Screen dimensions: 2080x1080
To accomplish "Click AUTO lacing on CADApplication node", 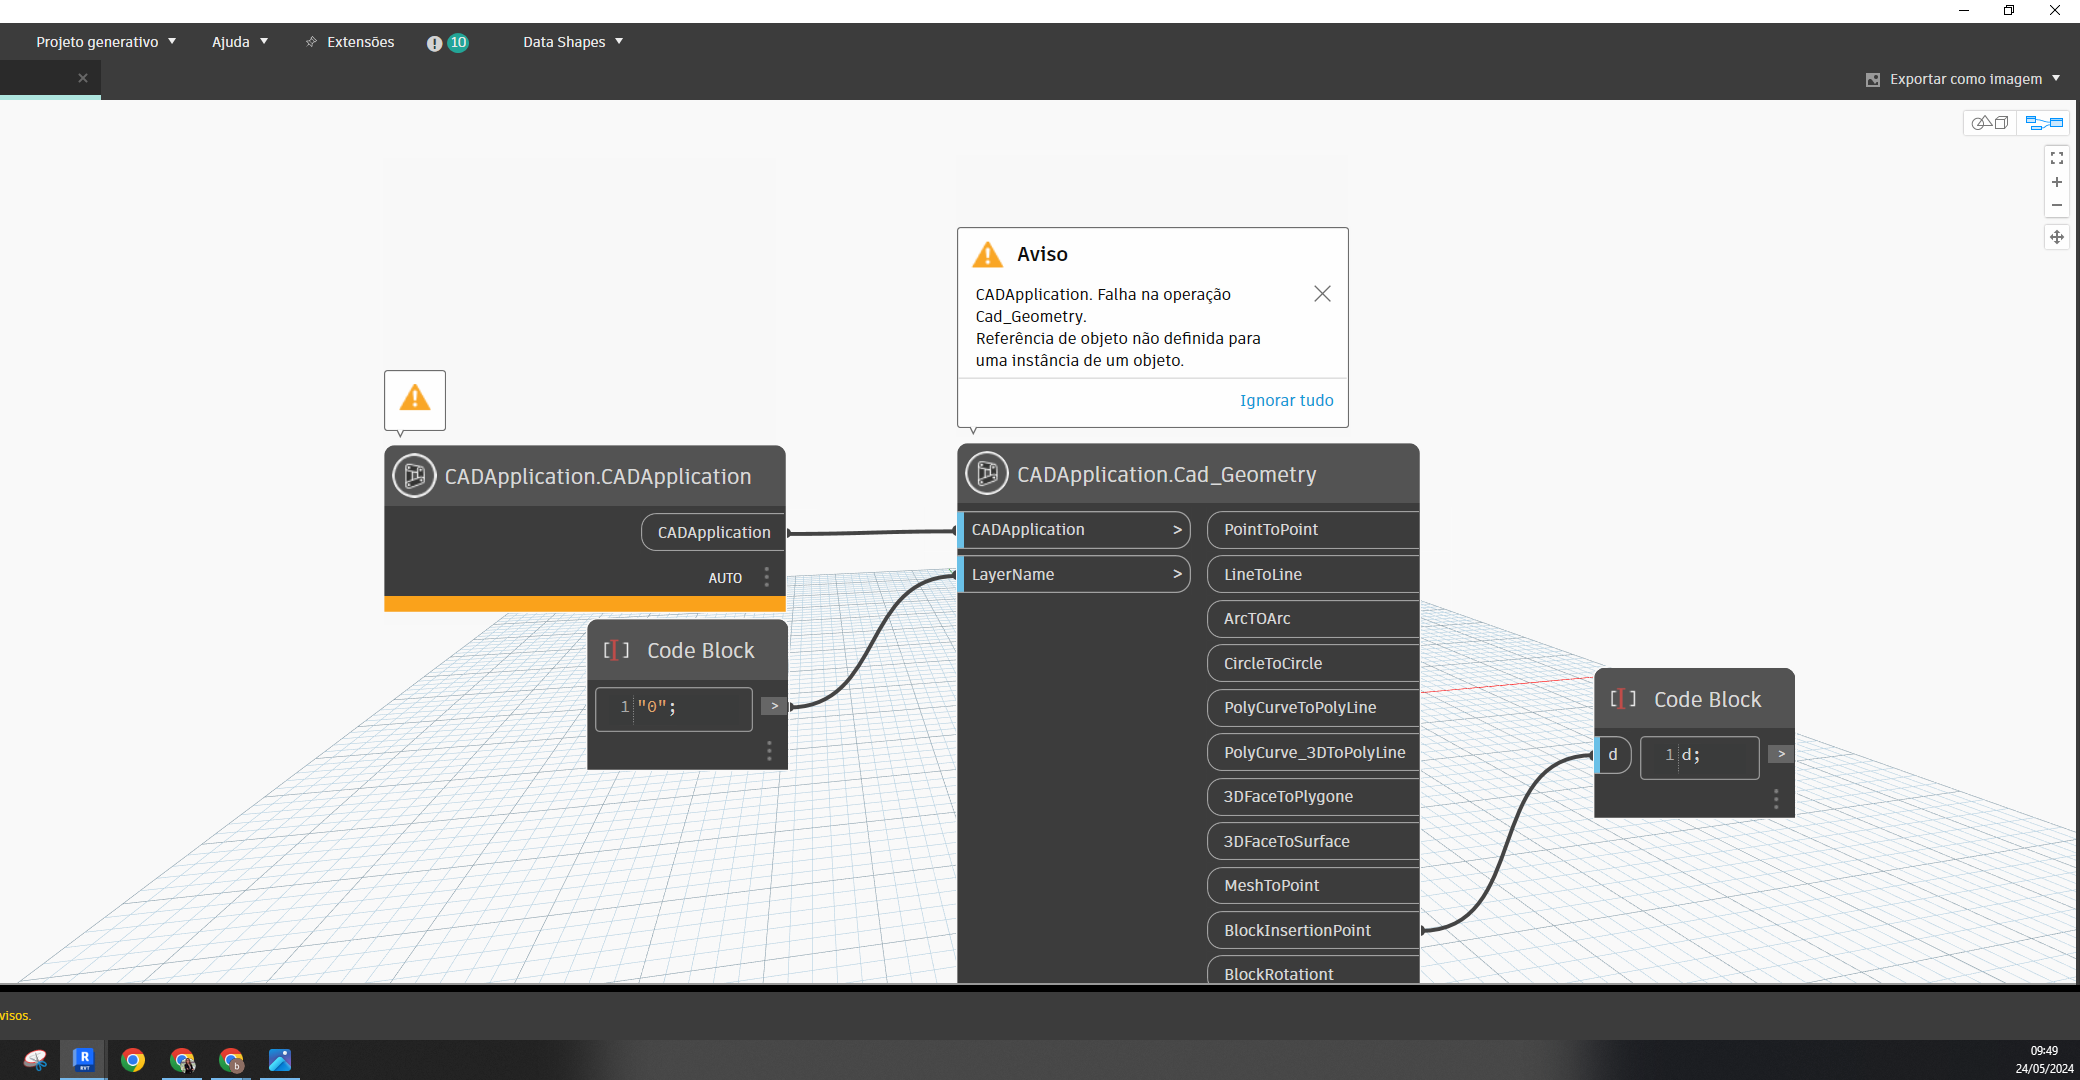I will click(725, 578).
